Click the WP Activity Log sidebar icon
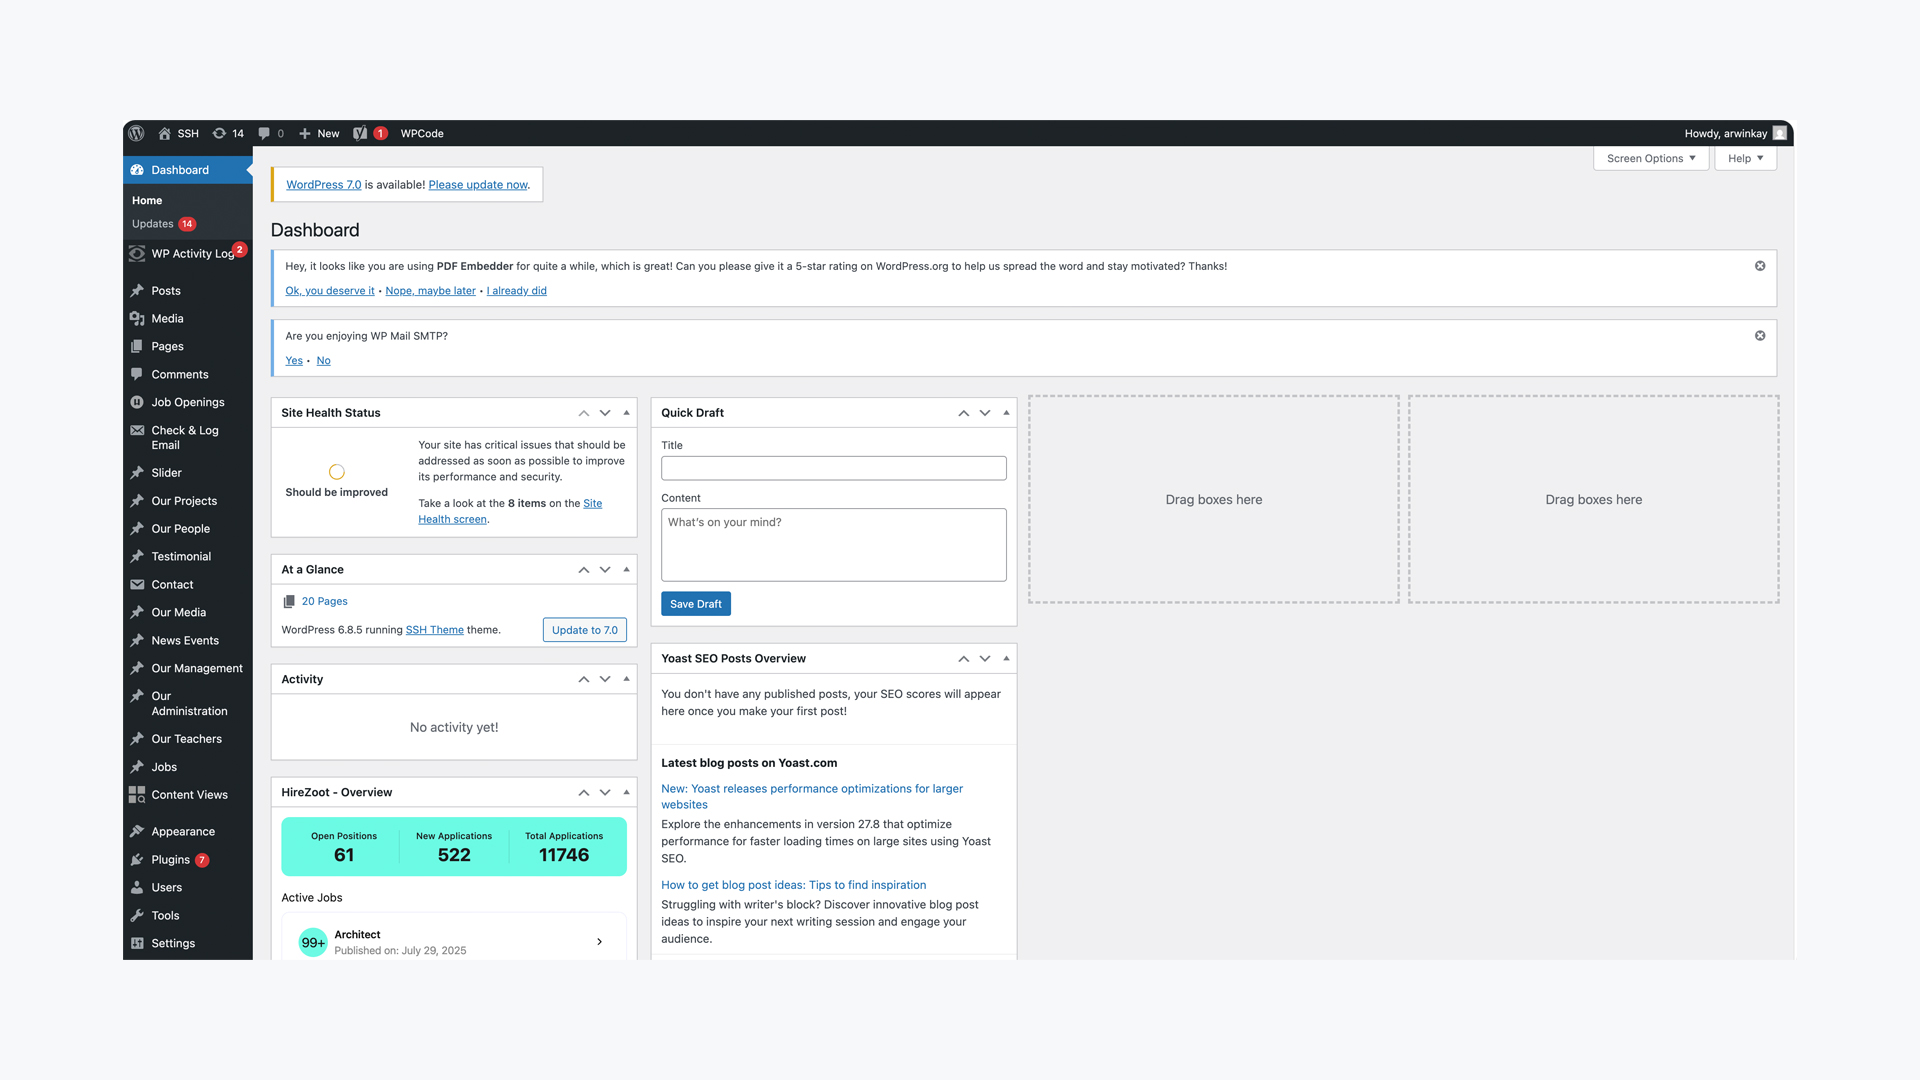 [x=137, y=254]
